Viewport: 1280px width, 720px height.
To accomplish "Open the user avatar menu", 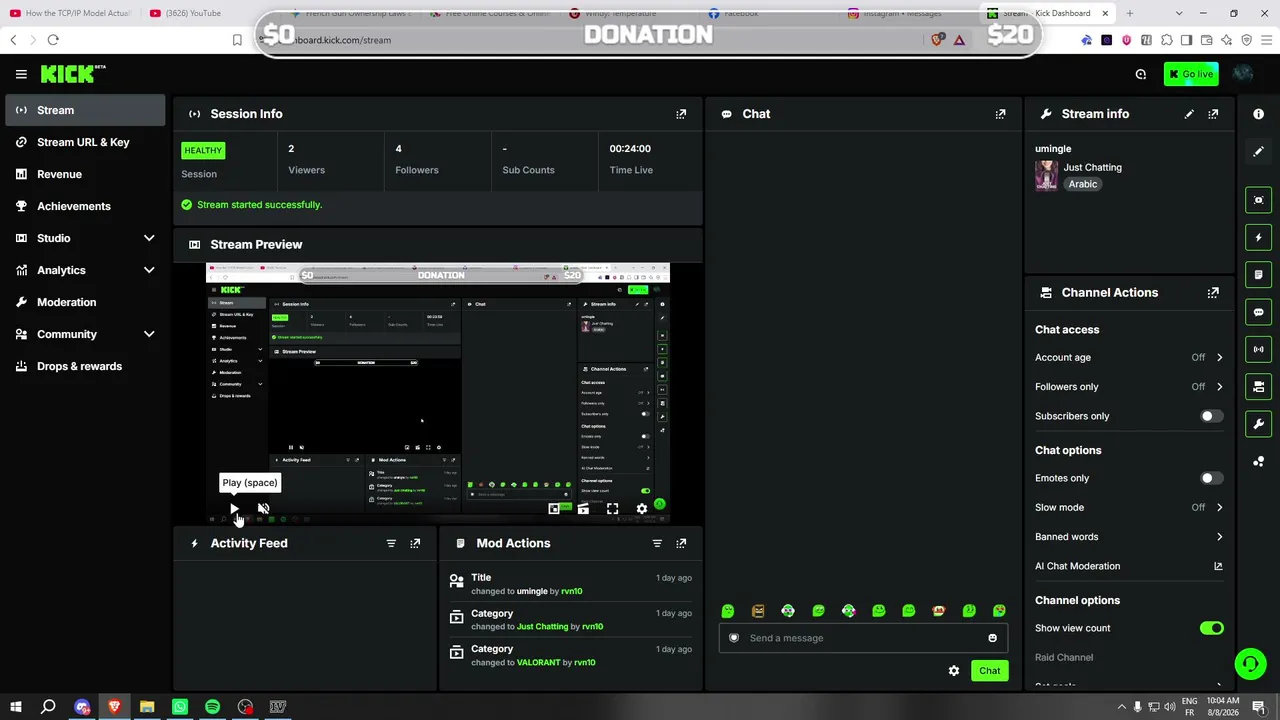I will coord(1243,74).
